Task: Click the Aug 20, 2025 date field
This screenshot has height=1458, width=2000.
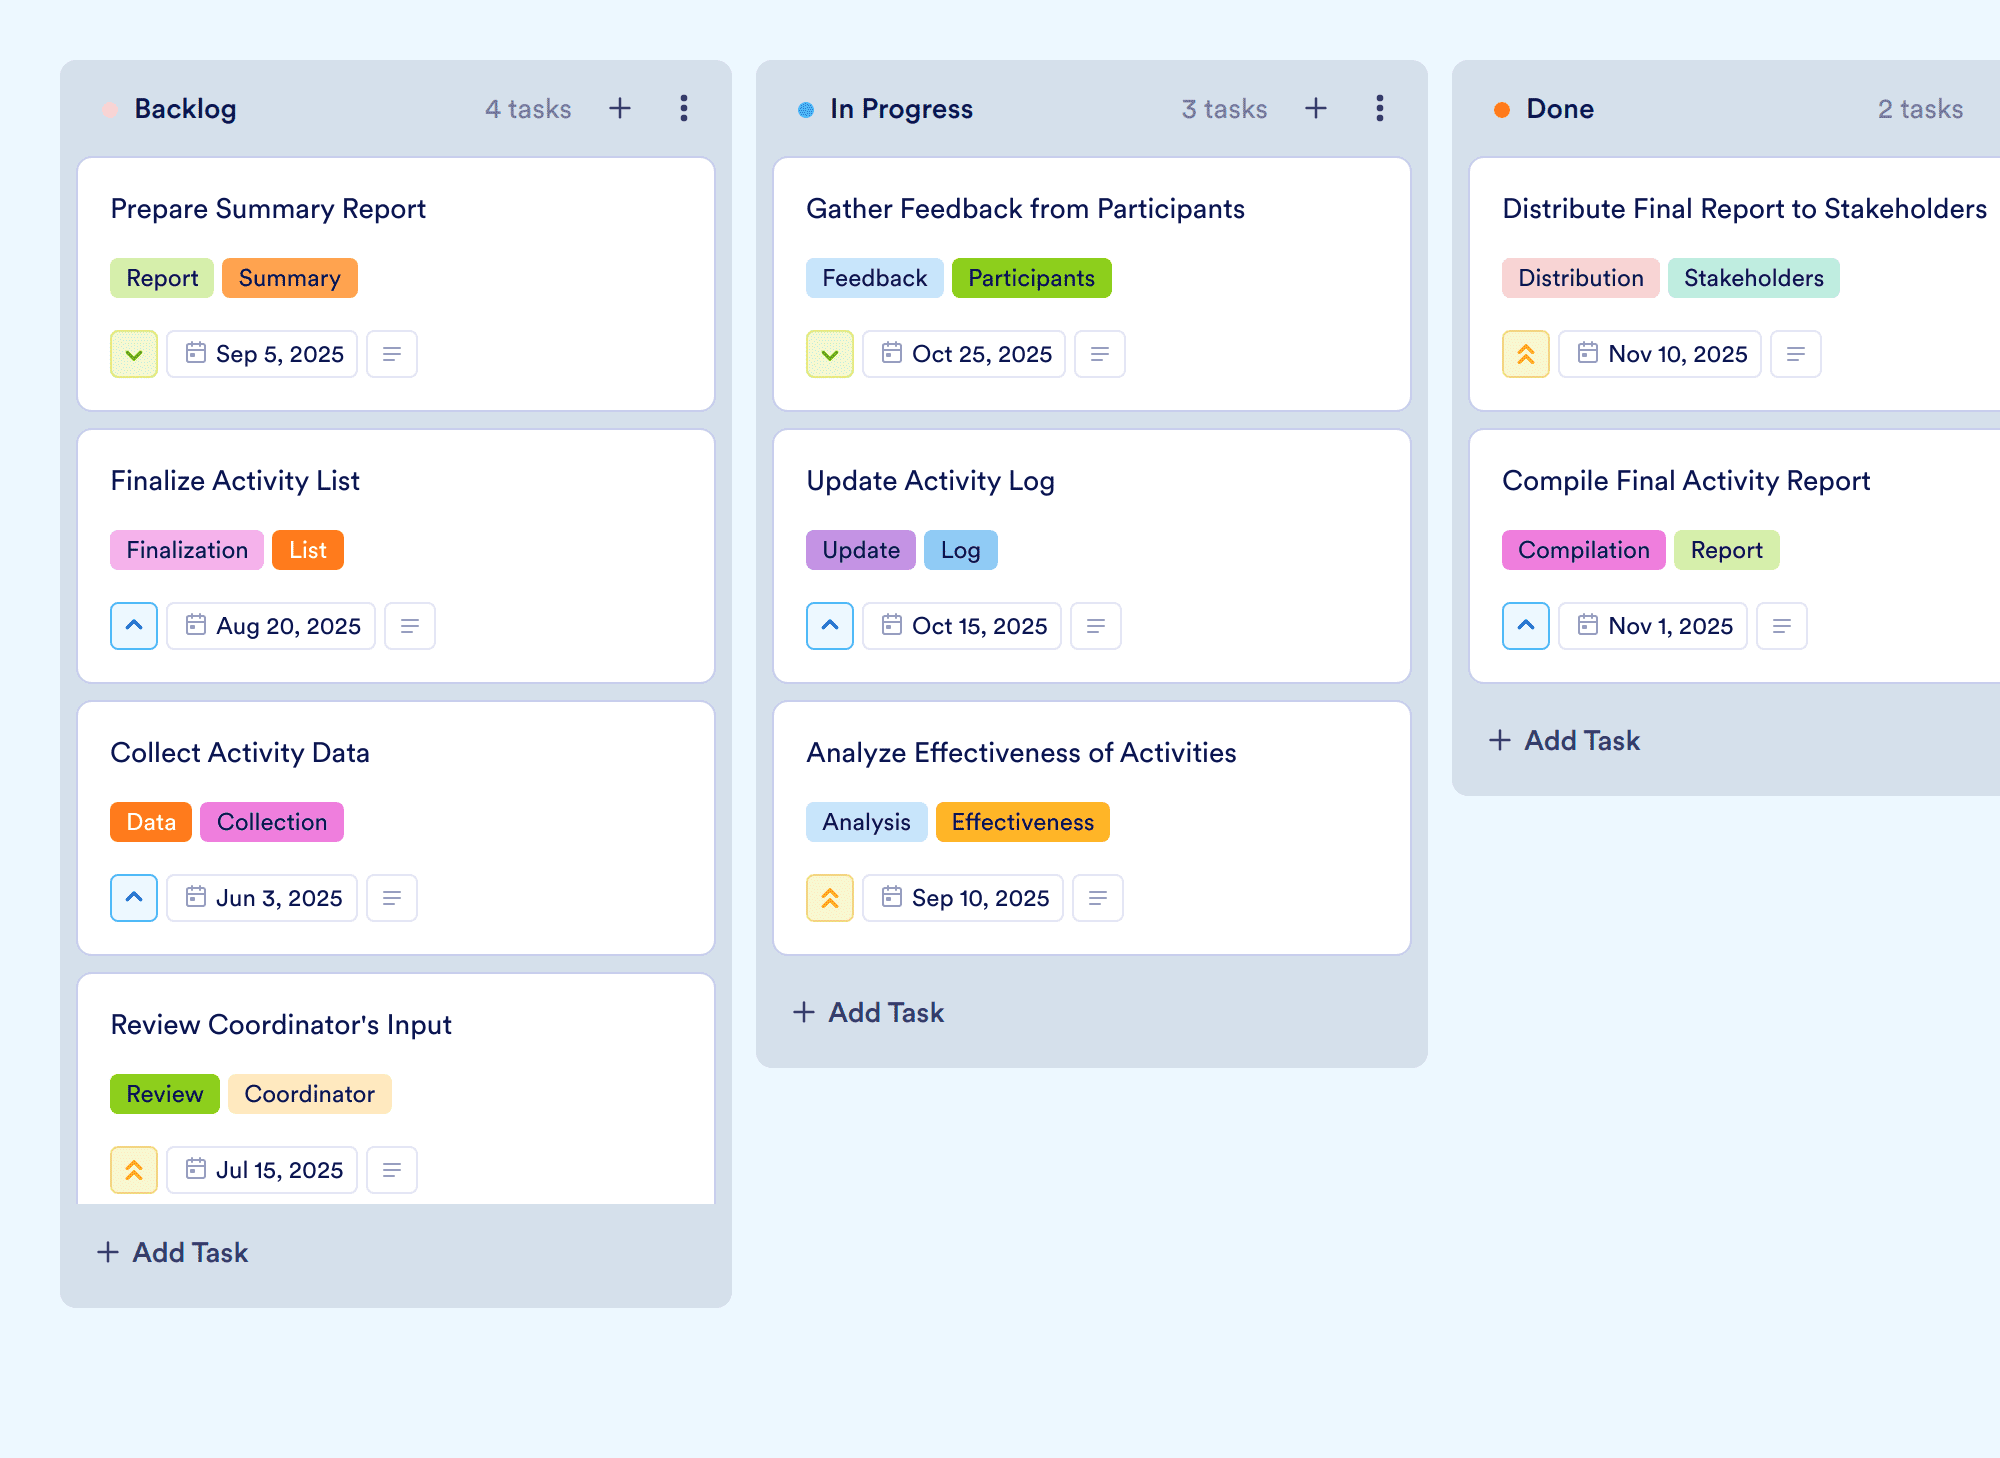Action: click(x=271, y=626)
